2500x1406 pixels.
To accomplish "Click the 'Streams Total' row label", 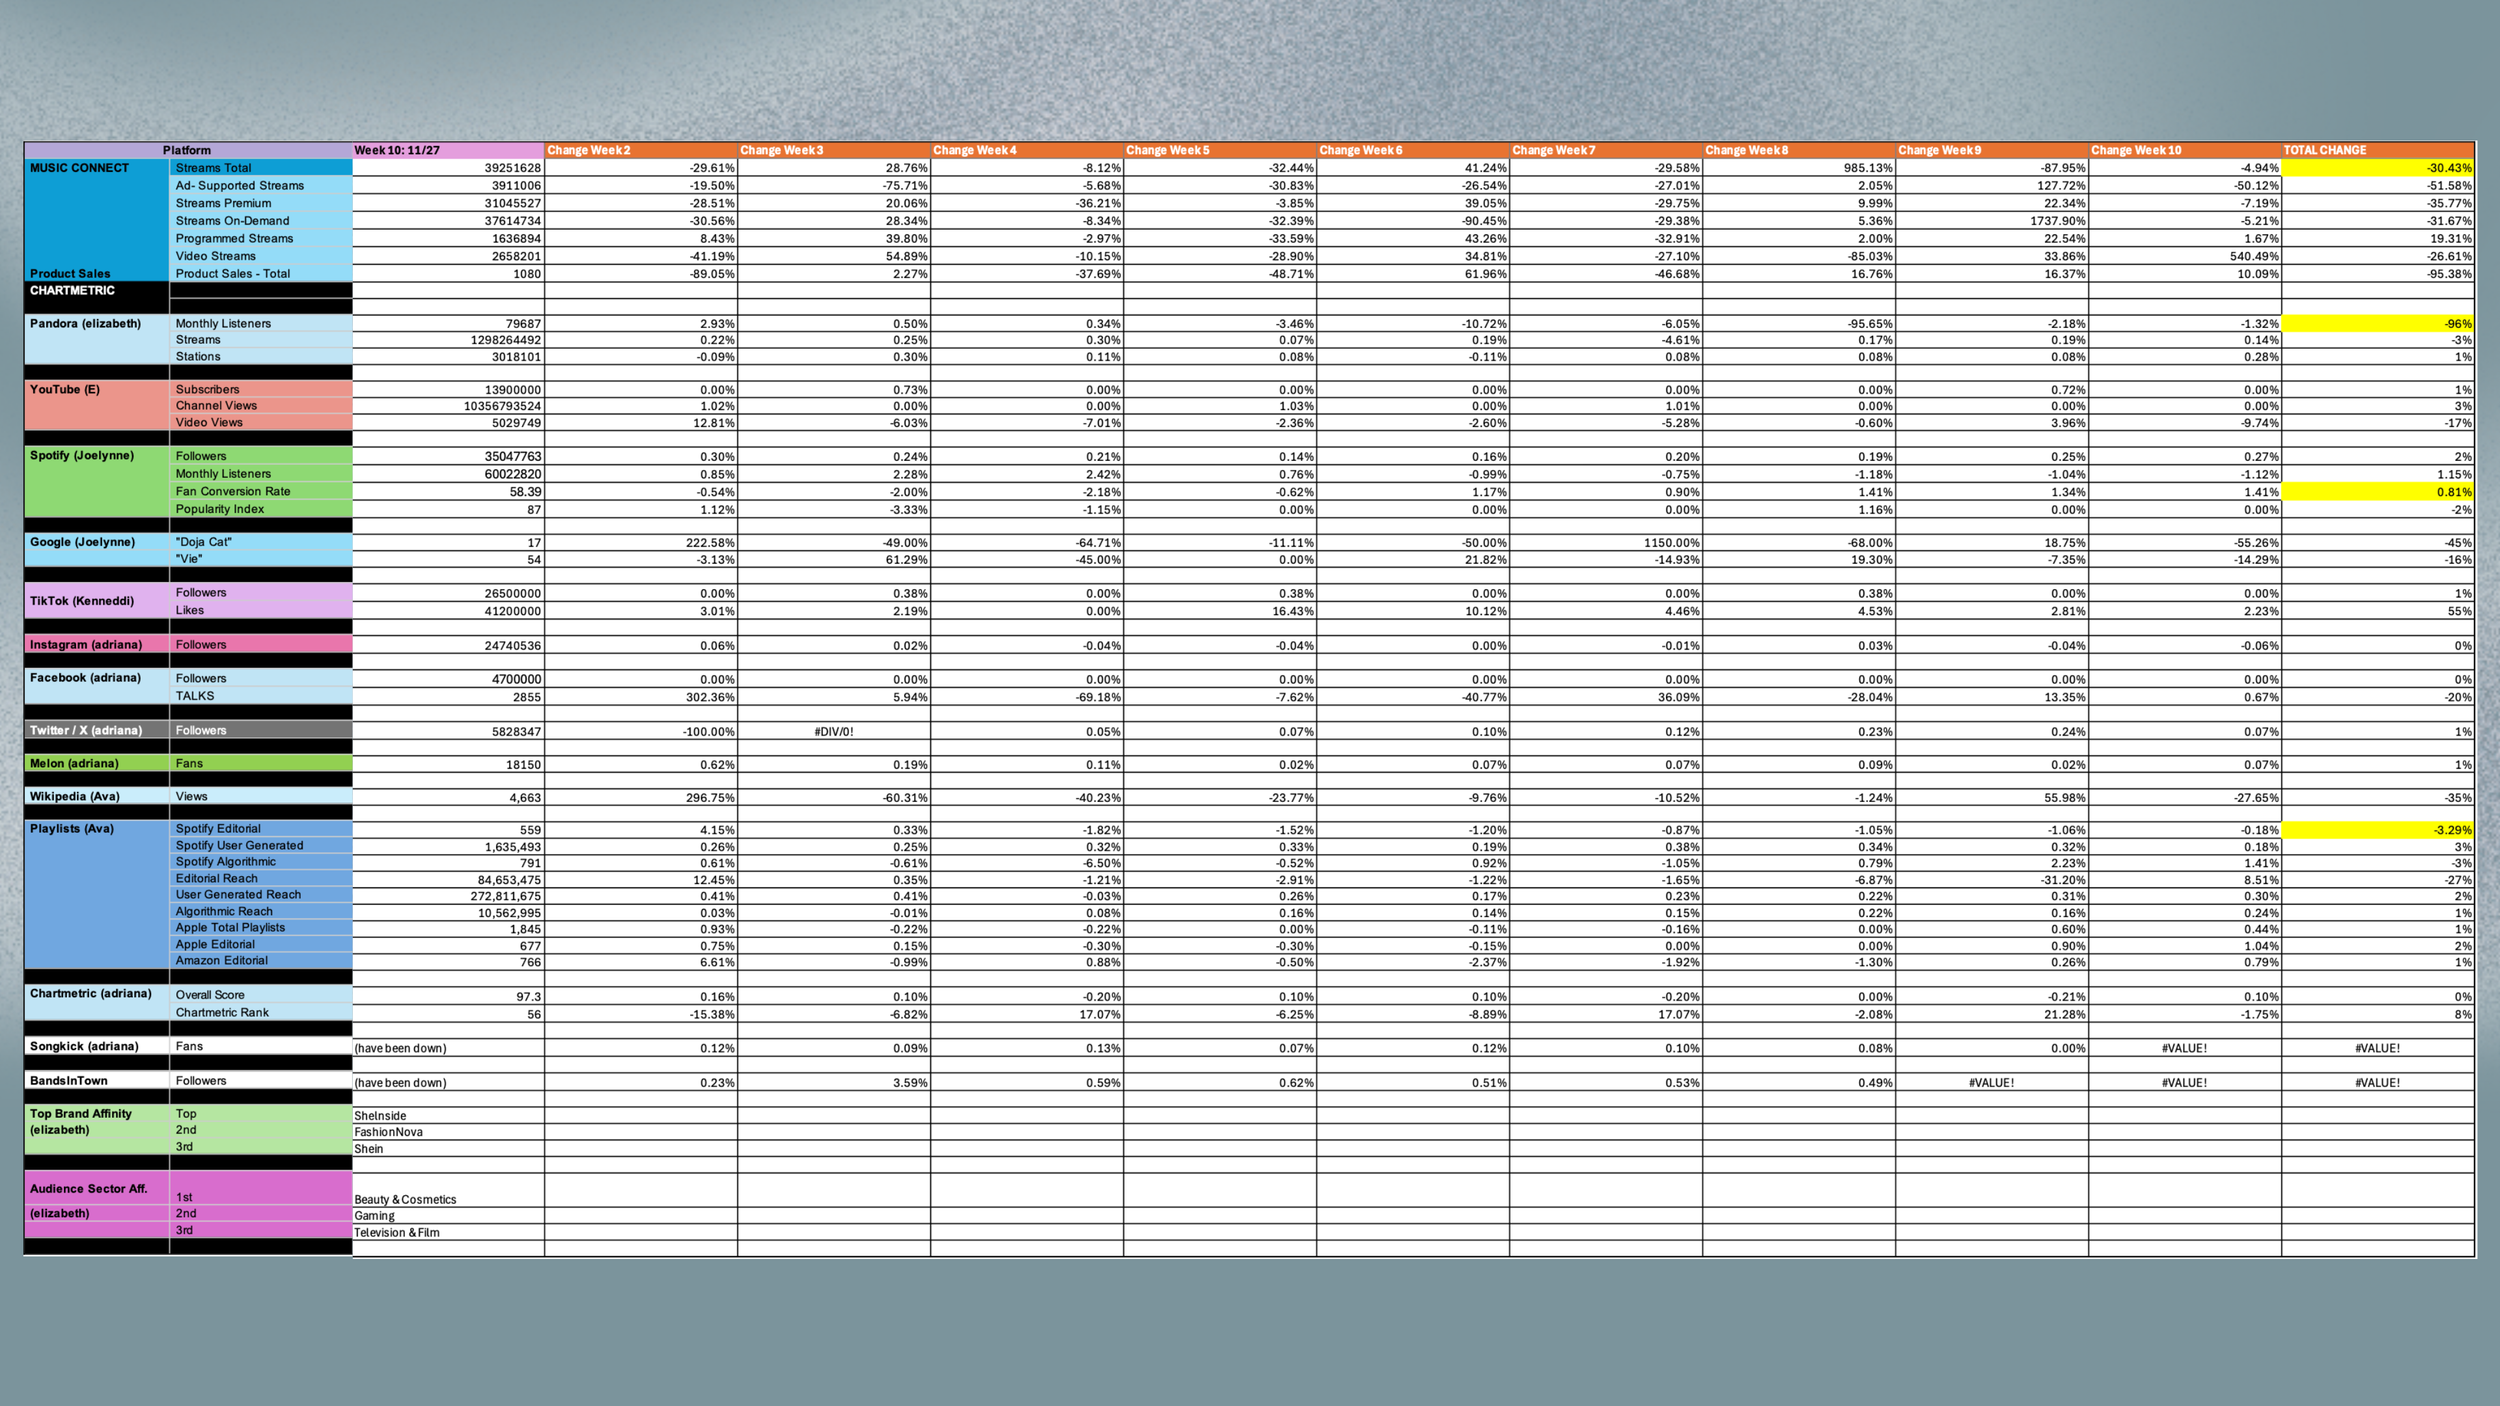I will [x=261, y=168].
